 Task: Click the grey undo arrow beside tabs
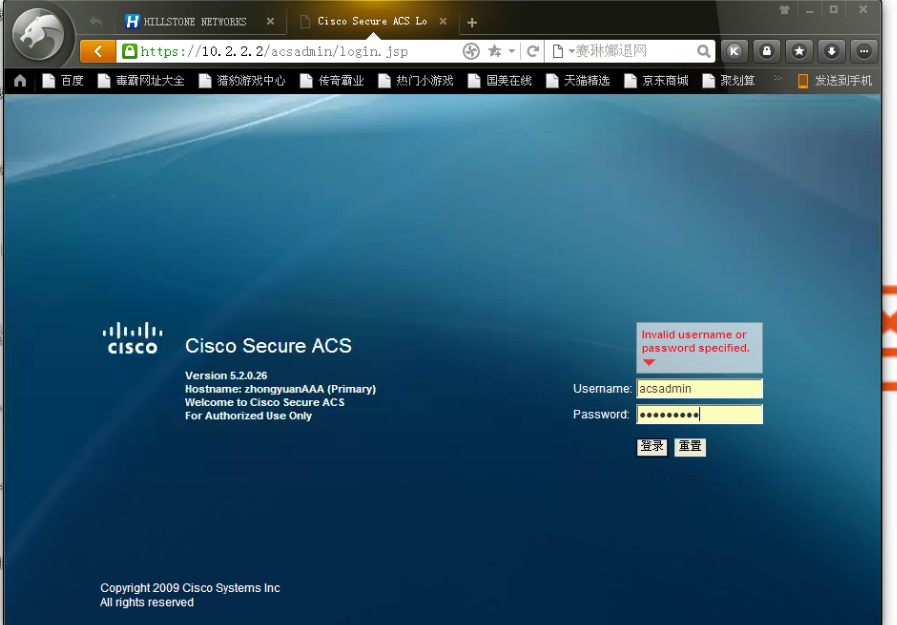(x=96, y=22)
